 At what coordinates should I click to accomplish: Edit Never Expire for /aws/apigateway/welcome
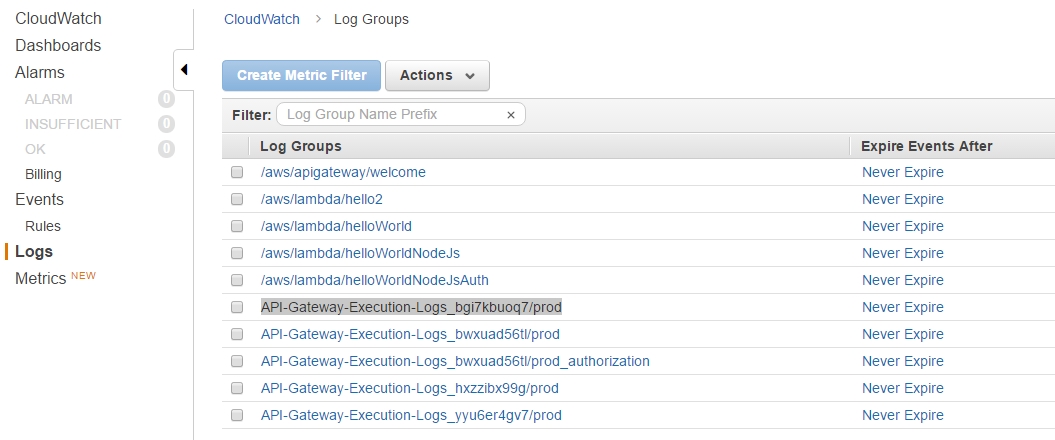902,172
